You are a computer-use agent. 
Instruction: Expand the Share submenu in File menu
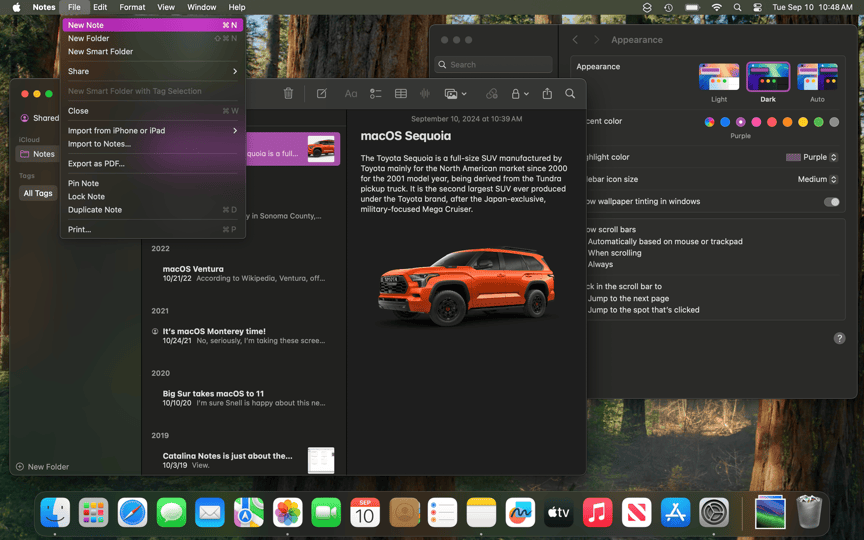(153, 71)
